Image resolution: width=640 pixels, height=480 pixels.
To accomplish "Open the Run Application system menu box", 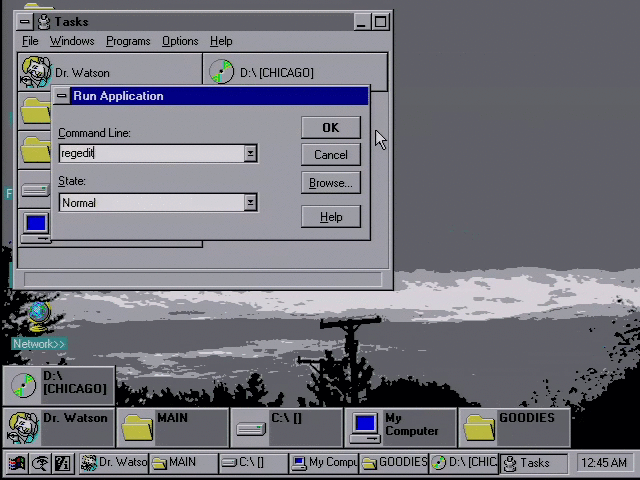I will coord(62,96).
